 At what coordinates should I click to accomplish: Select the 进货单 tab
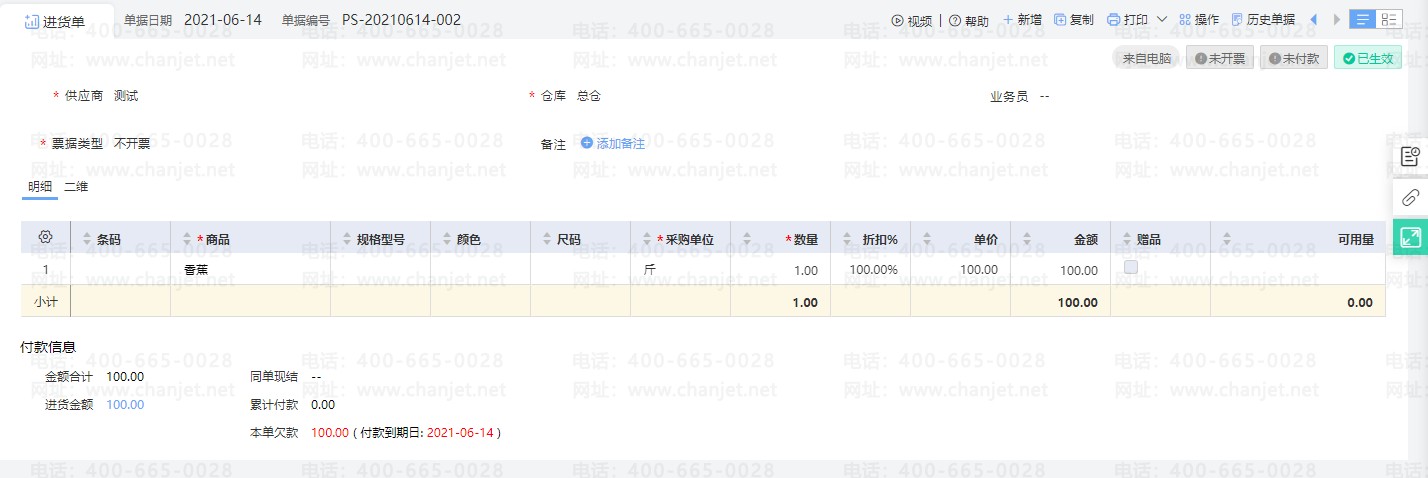[x=56, y=21]
